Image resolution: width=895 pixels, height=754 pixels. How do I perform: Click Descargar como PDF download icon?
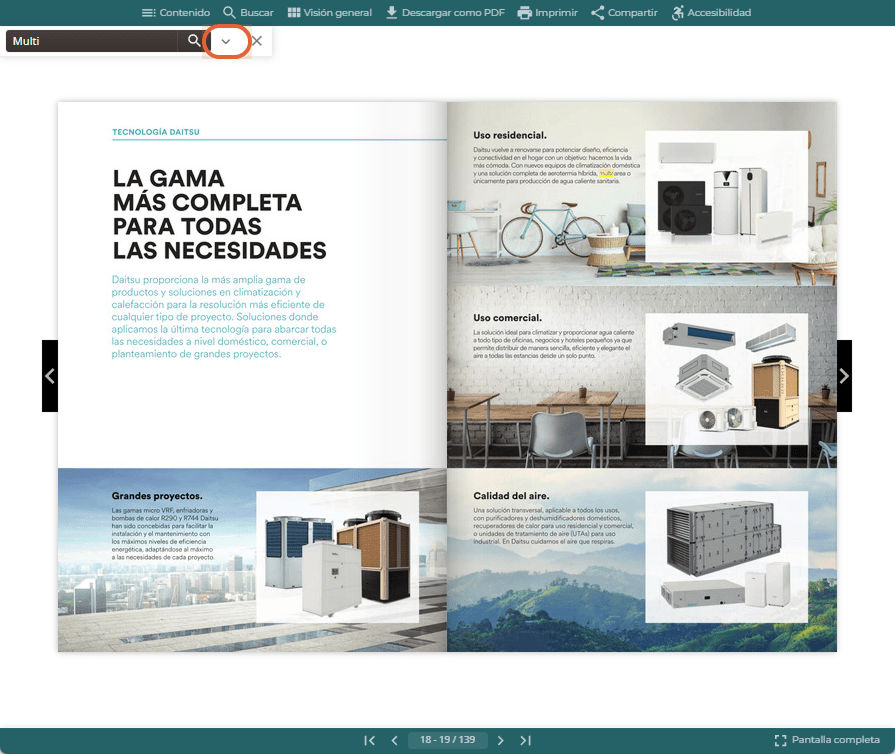click(x=392, y=13)
